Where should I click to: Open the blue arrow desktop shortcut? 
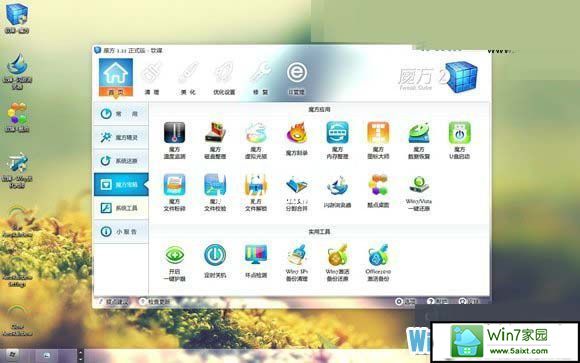[17, 169]
